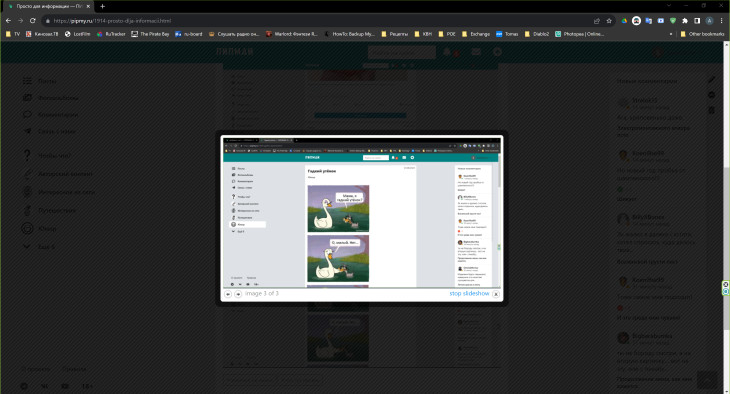
Task: Show the hidden bookmarks overflow chevron
Action: tap(671, 34)
